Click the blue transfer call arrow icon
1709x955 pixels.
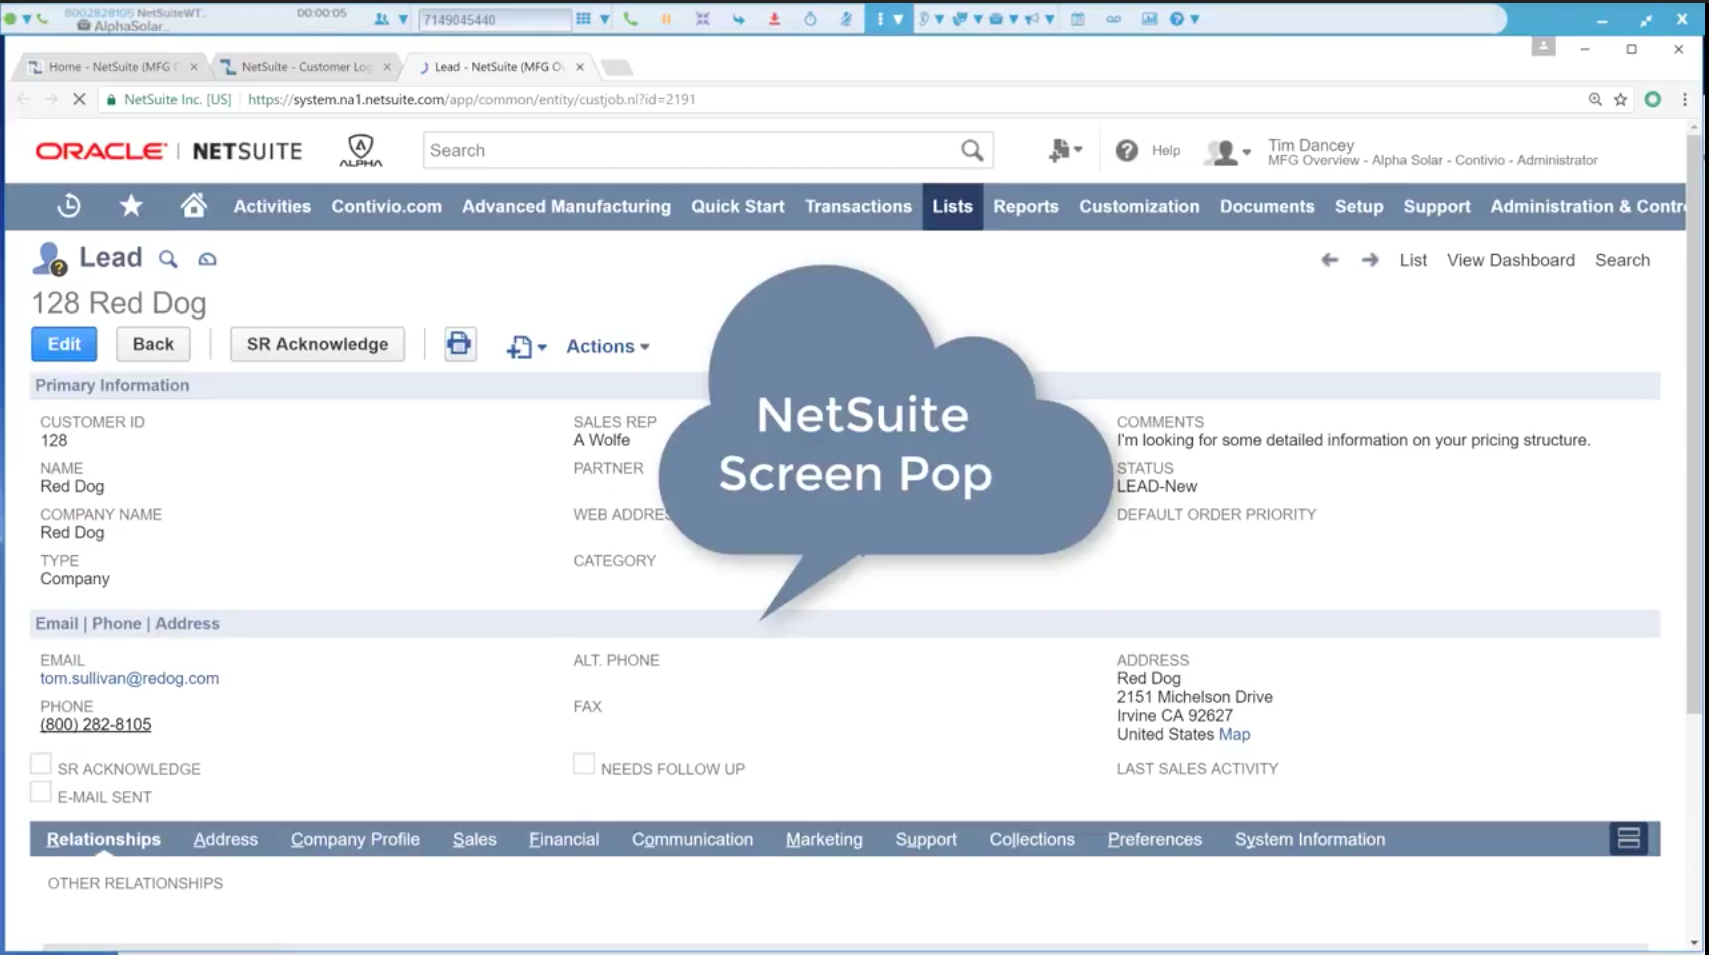pyautogui.click(x=738, y=19)
